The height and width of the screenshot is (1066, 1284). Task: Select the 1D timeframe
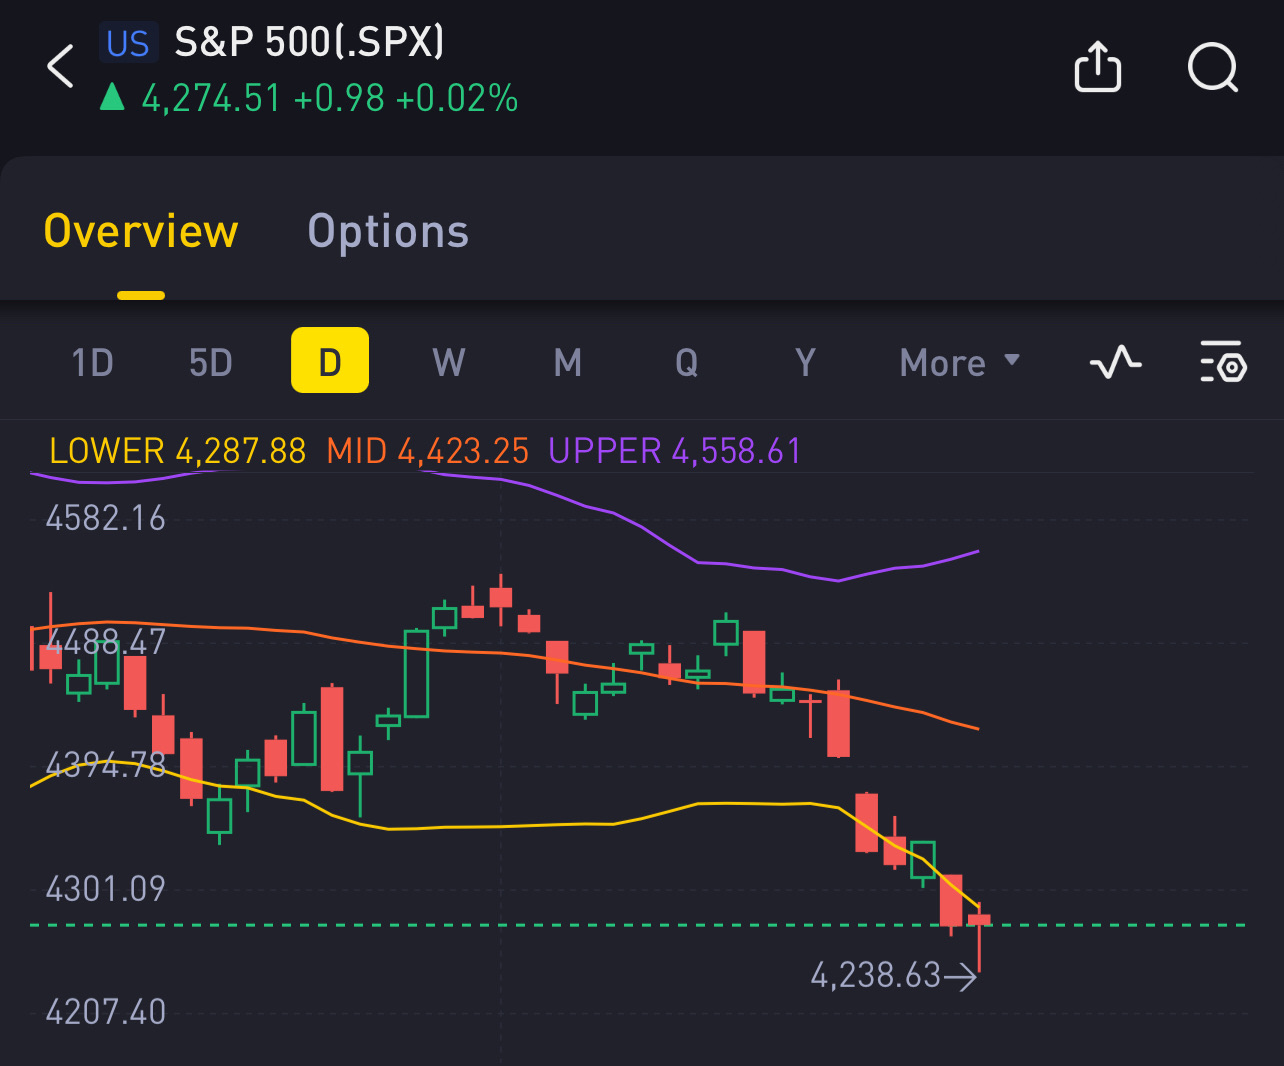(93, 362)
